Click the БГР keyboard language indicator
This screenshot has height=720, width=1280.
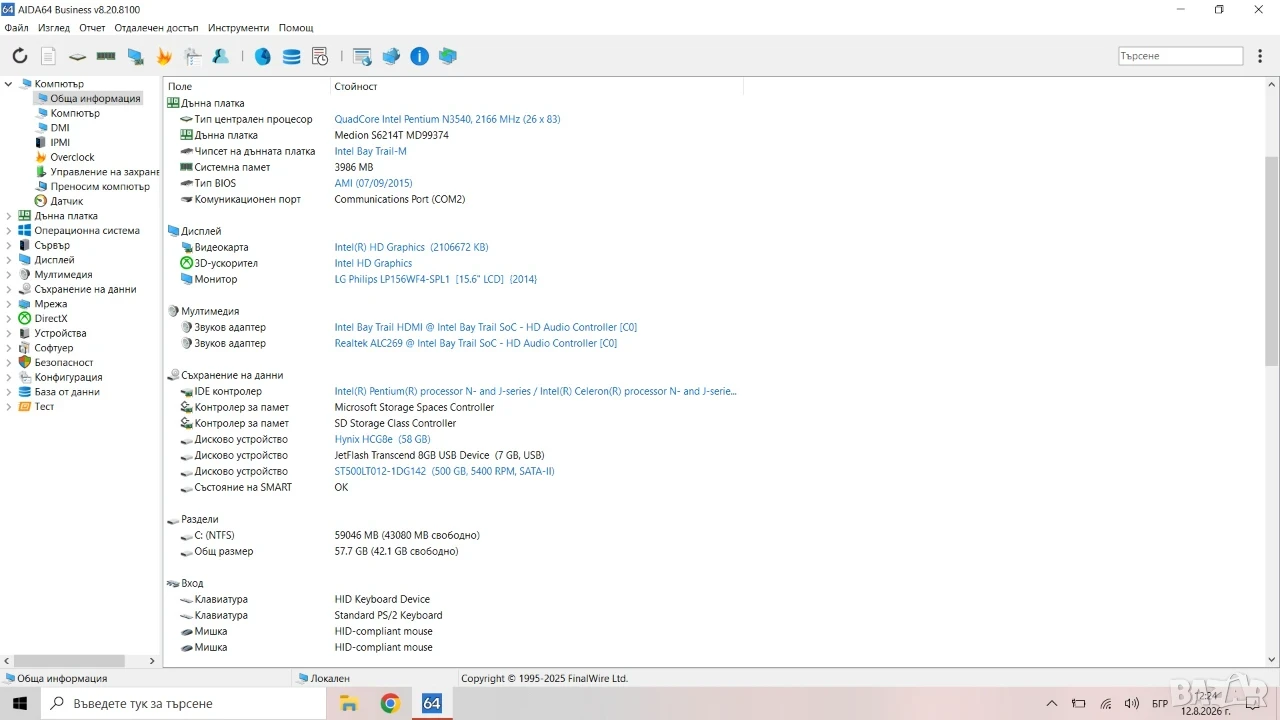pos(1160,703)
